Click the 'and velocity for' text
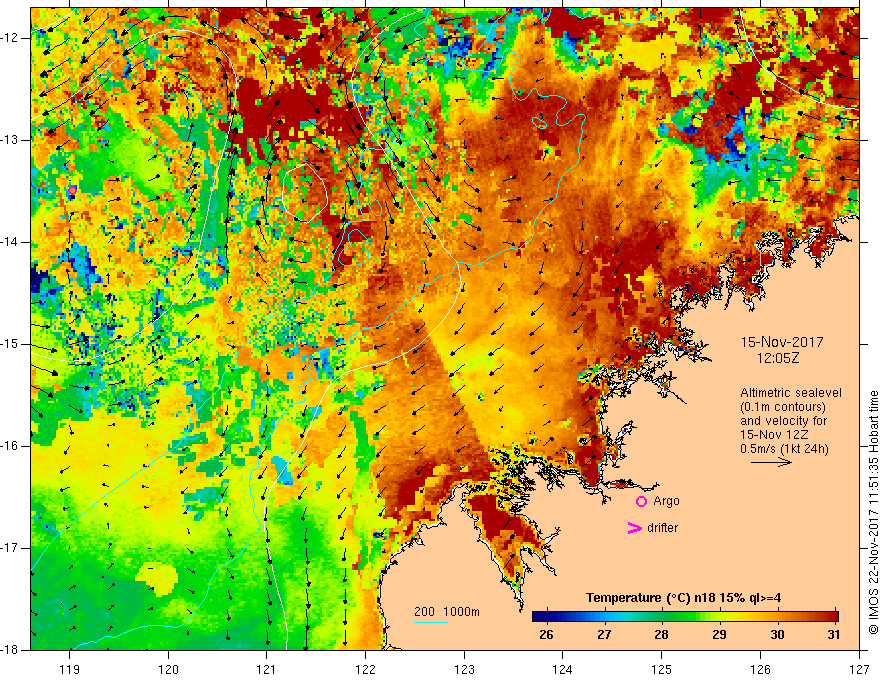880x680 pixels. (783, 421)
